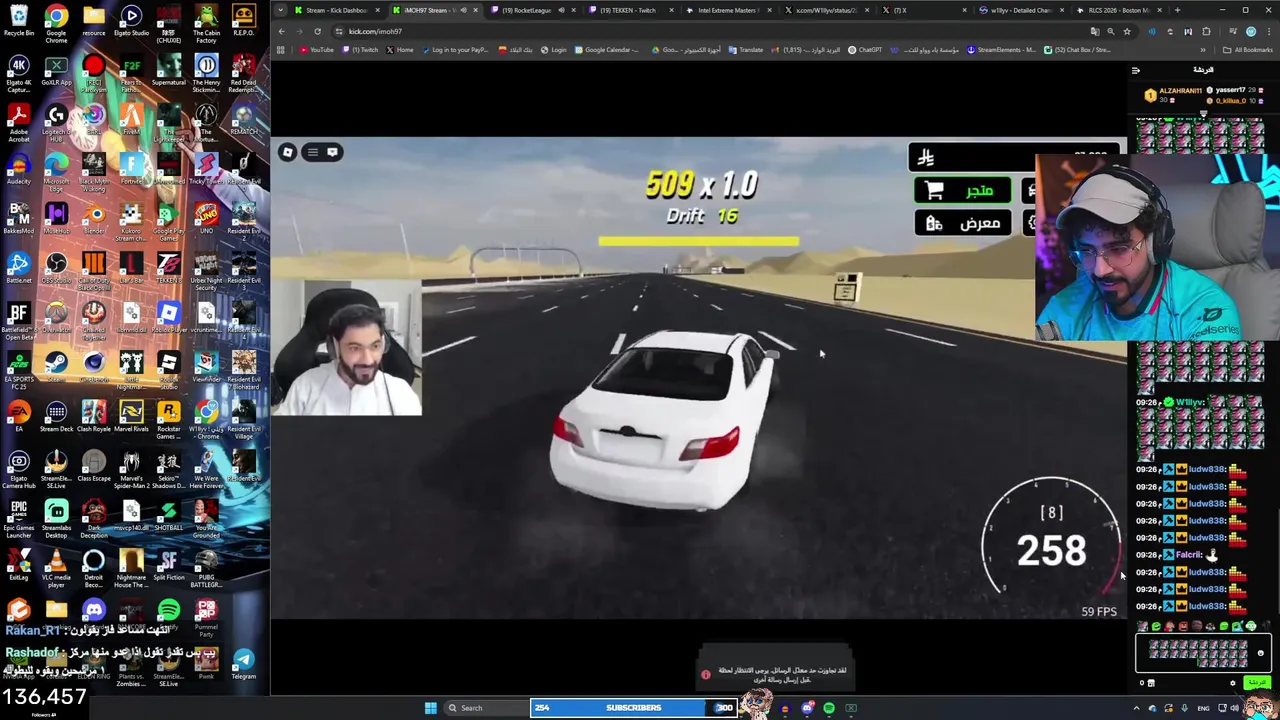Launch TEKKEN 8 desktop shortcut

168,268
